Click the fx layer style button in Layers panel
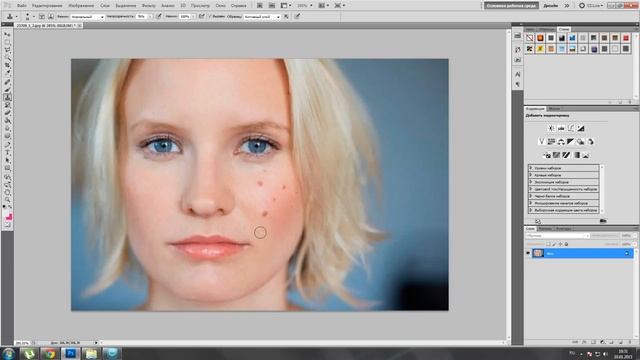This screenshot has height=360, width=640. coord(584,342)
